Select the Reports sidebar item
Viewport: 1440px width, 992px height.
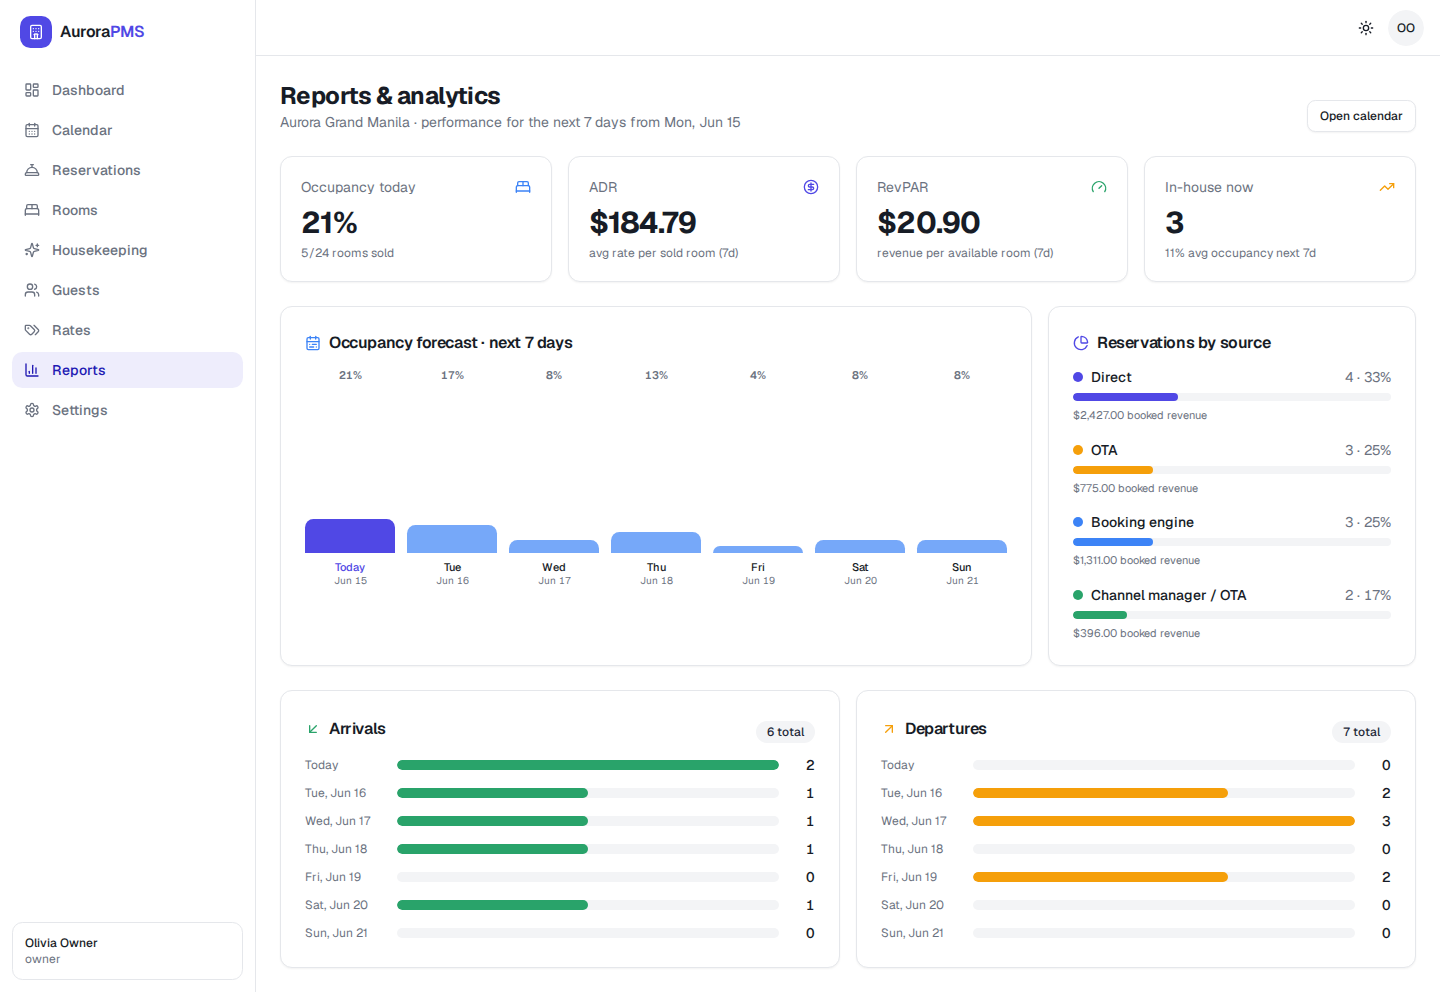tap(127, 370)
